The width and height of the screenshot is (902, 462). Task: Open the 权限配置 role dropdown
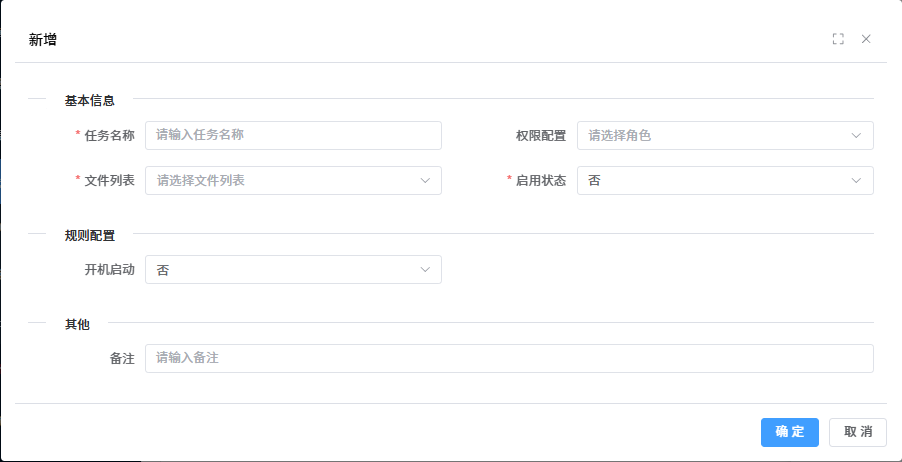coord(725,135)
